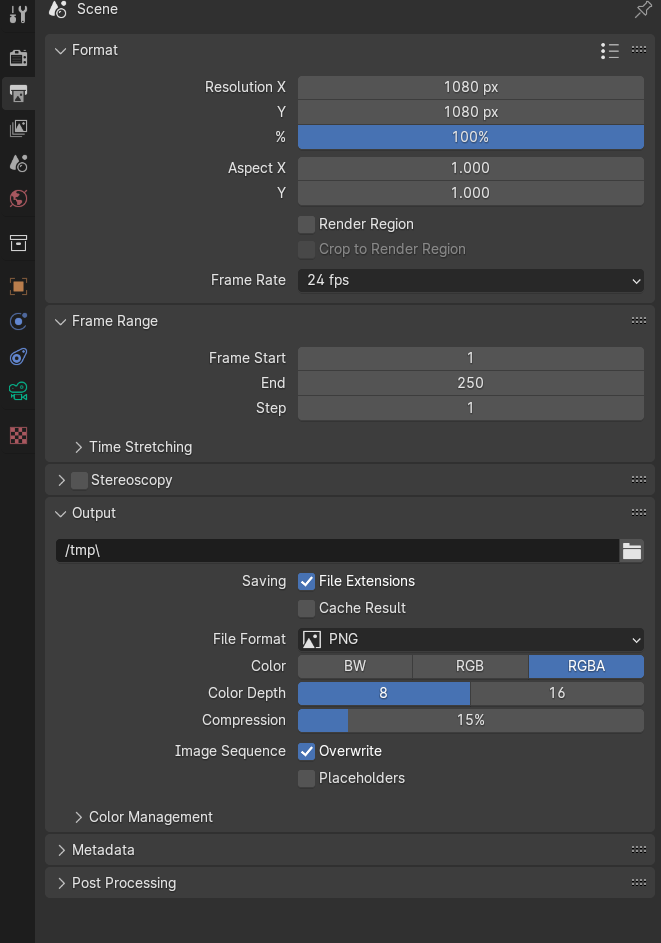Image resolution: width=661 pixels, height=943 pixels.
Task: Open the World properties tab
Action: tap(18, 198)
